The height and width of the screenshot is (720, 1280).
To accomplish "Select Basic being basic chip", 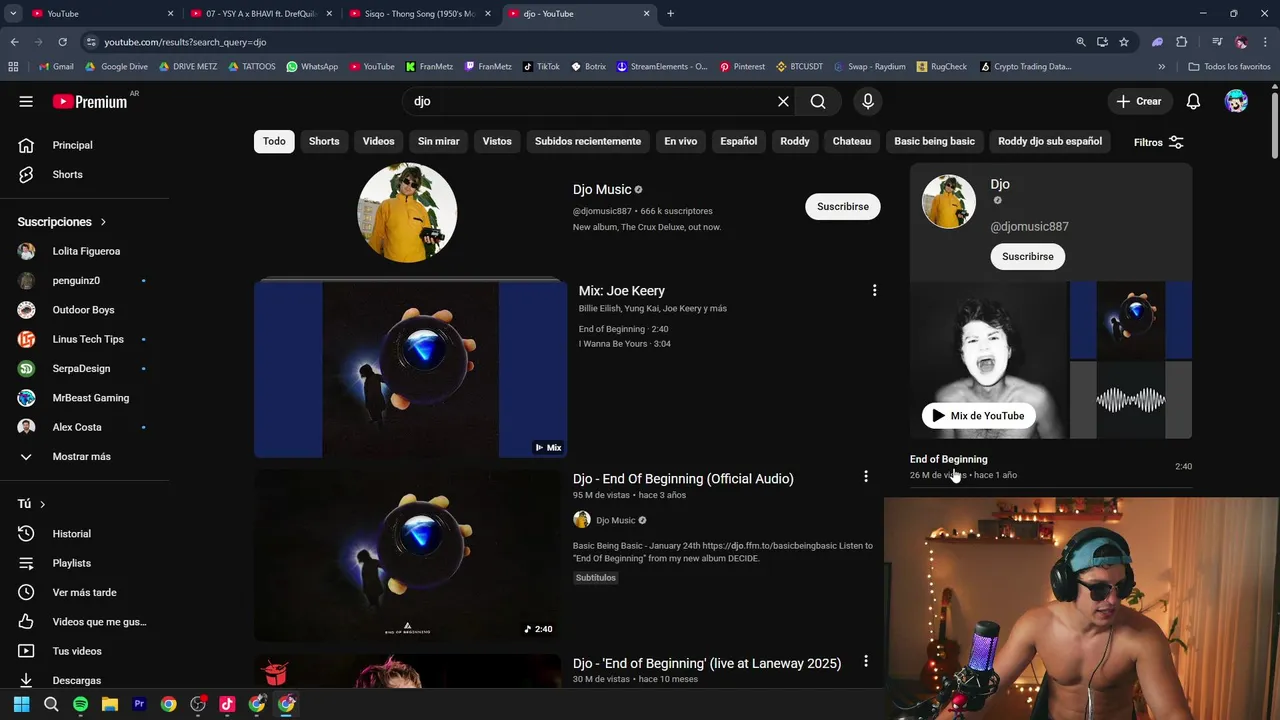I will point(934,141).
